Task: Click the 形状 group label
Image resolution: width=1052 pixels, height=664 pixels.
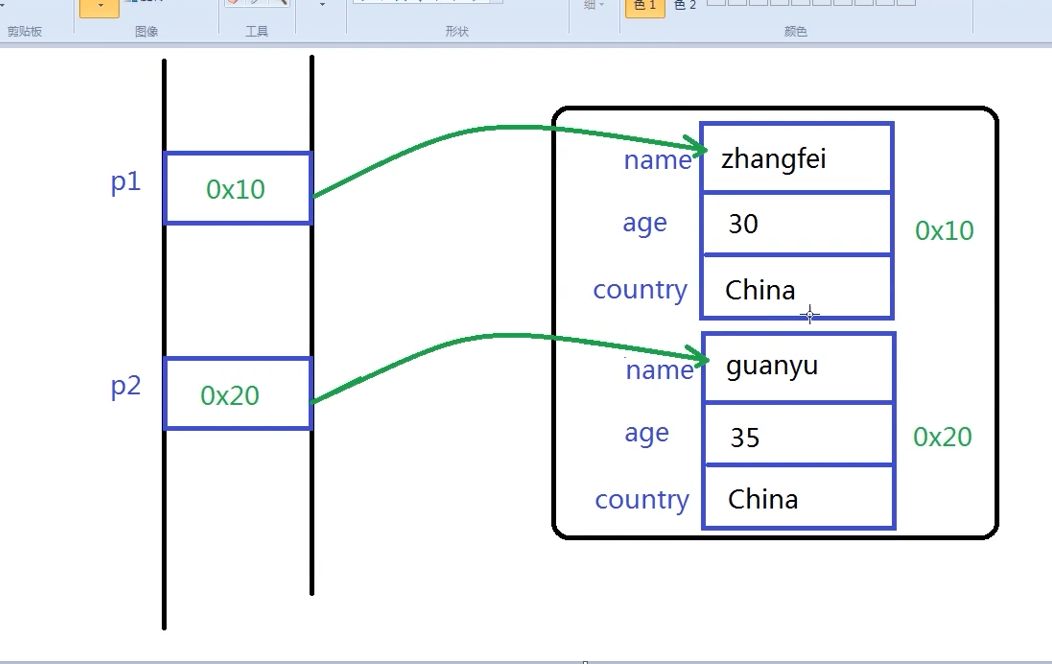Action: (x=457, y=32)
